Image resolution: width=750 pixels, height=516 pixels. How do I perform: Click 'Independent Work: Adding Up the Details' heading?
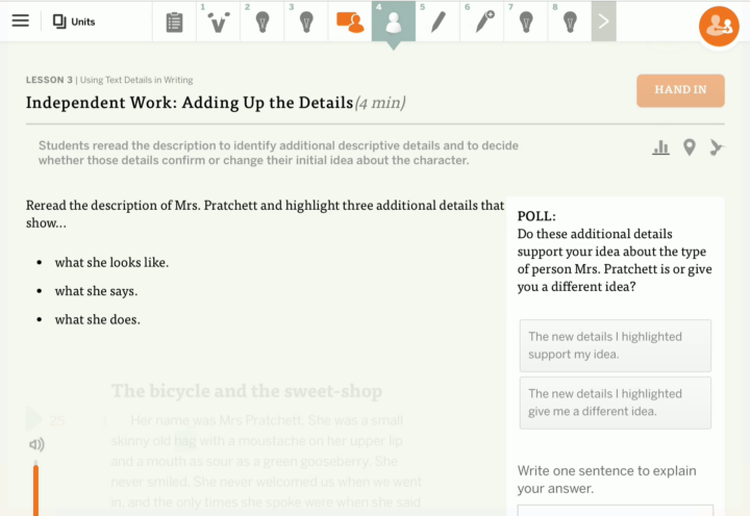189,102
